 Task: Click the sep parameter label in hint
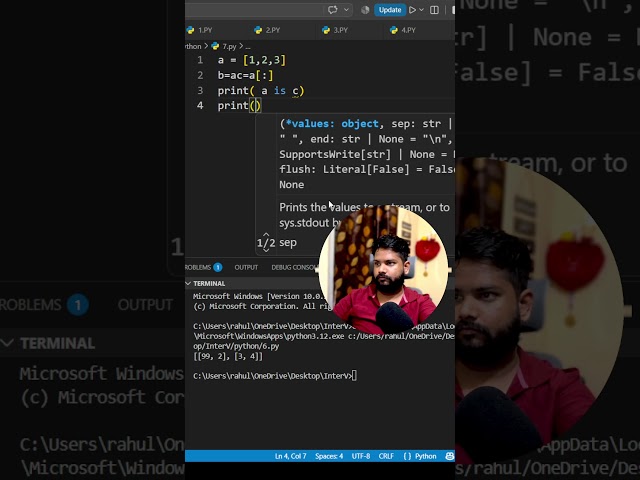[x=288, y=243]
